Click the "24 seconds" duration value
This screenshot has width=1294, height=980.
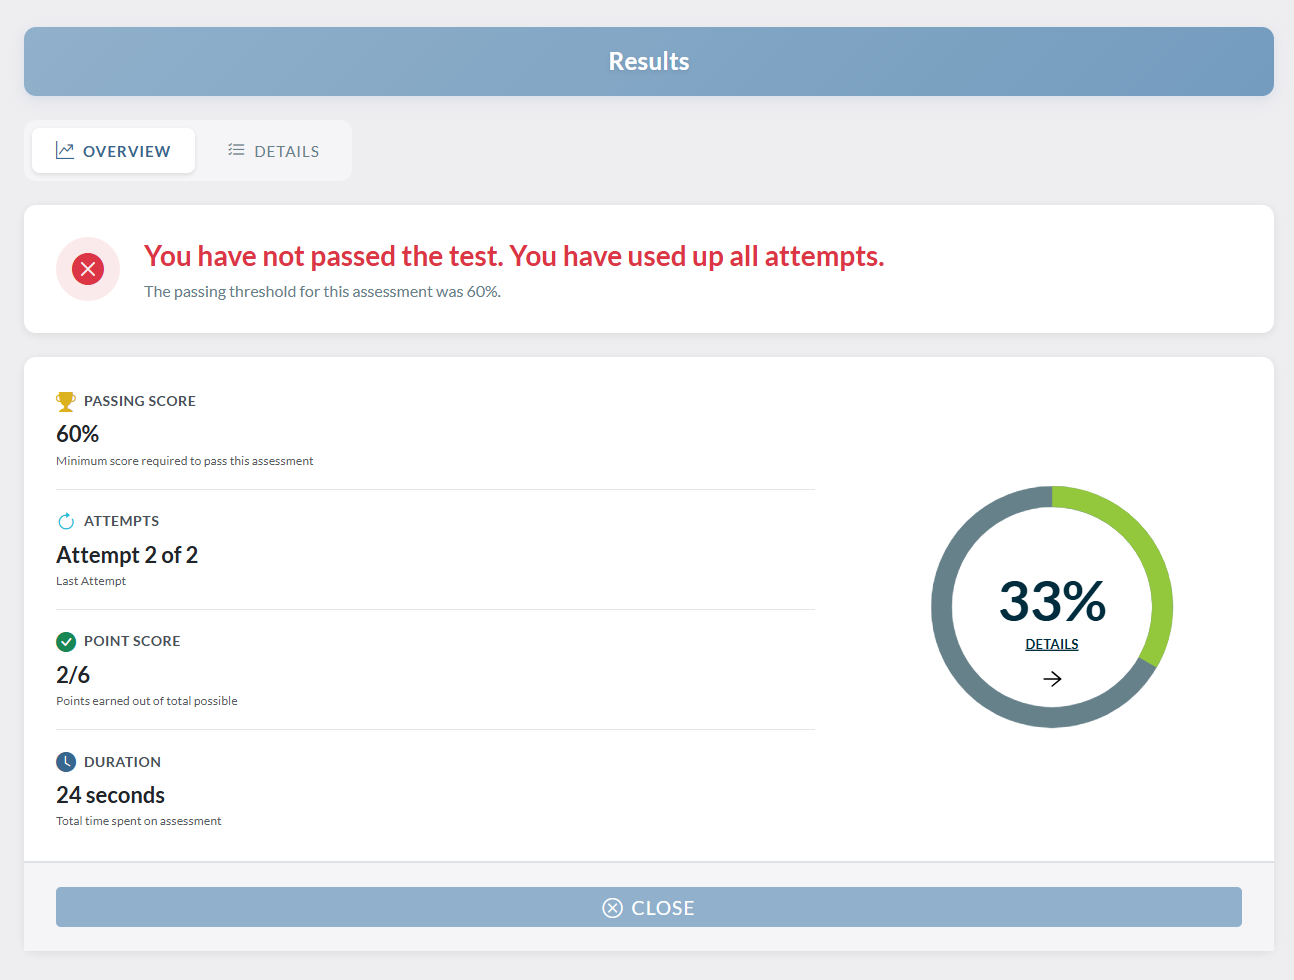110,795
